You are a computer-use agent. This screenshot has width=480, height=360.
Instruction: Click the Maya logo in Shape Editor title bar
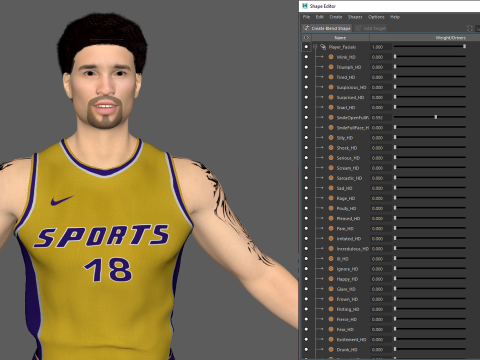point(305,6)
